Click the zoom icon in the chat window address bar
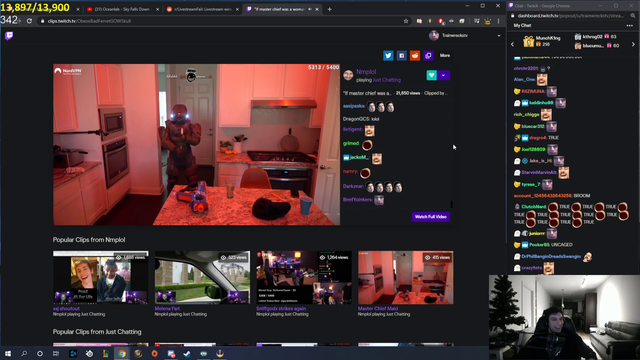The height and width of the screenshot is (360, 640). tap(633, 16)
